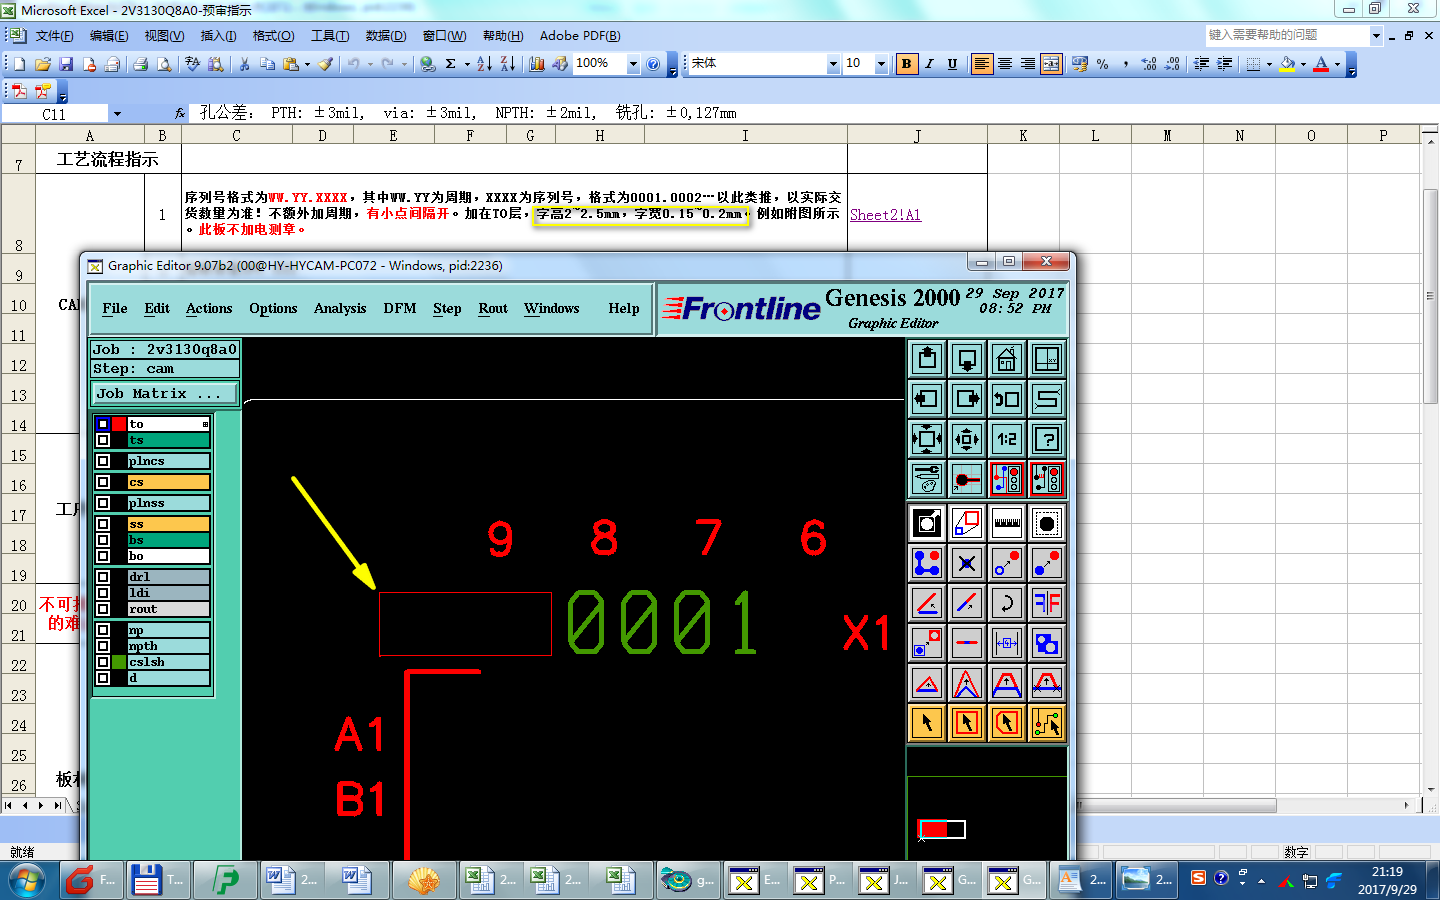1440x900 pixels.
Task: Click the Home view icon in Genesis toolbar
Action: click(1007, 359)
